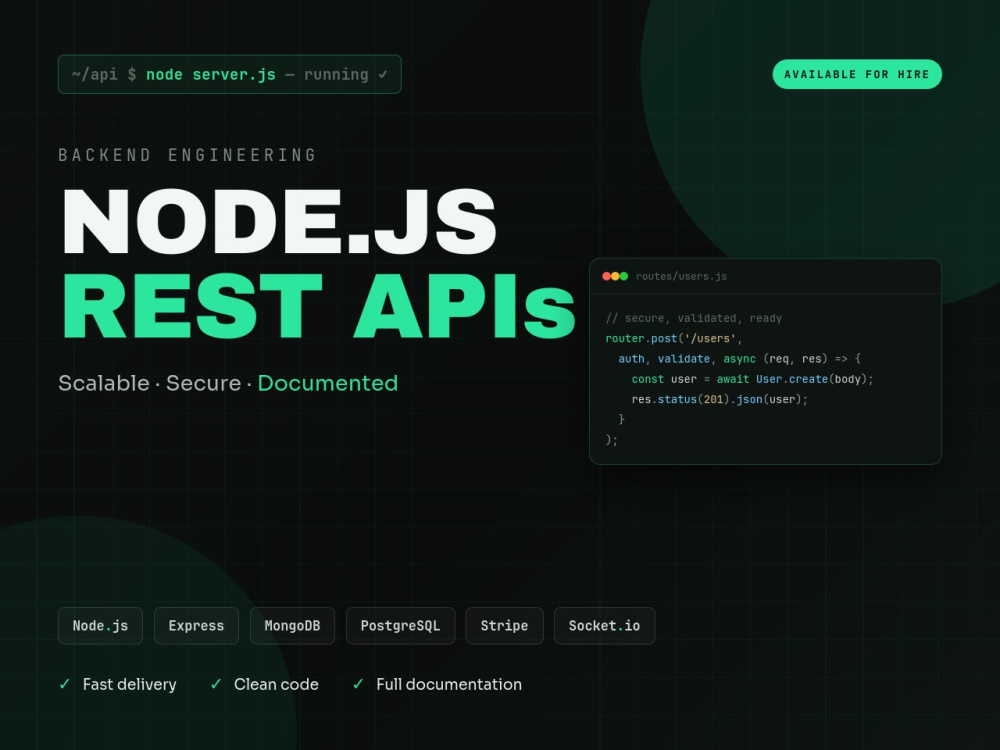
Task: Click the 'auth, validate, async' code line
Action: (739, 359)
